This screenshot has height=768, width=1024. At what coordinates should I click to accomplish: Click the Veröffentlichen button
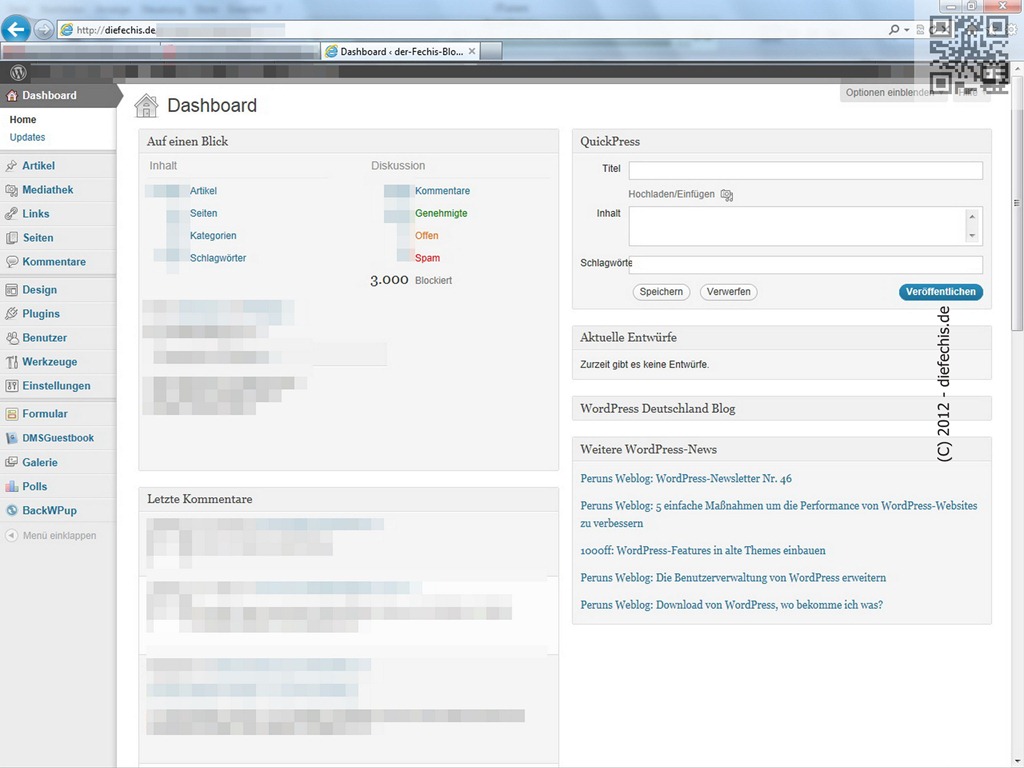(x=940, y=292)
